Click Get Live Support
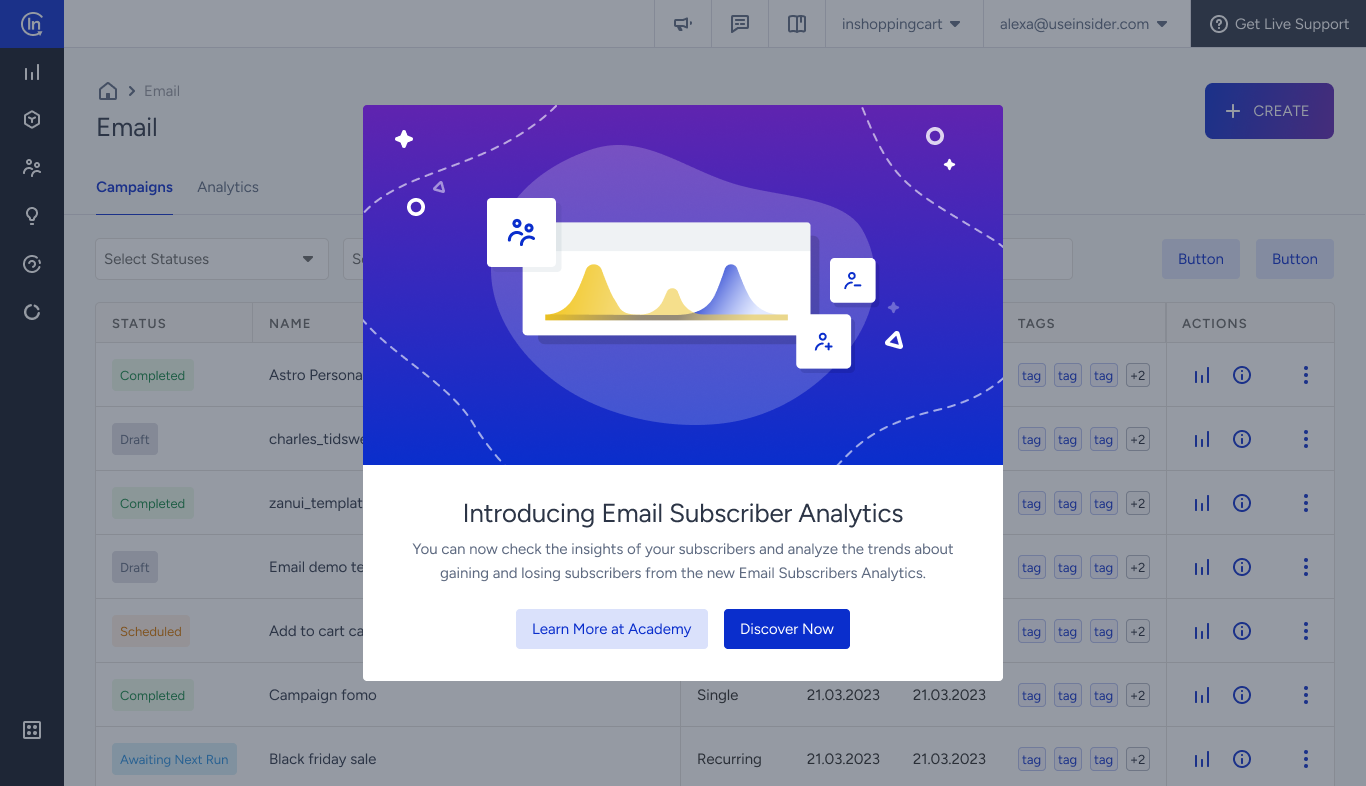 coord(1278,24)
